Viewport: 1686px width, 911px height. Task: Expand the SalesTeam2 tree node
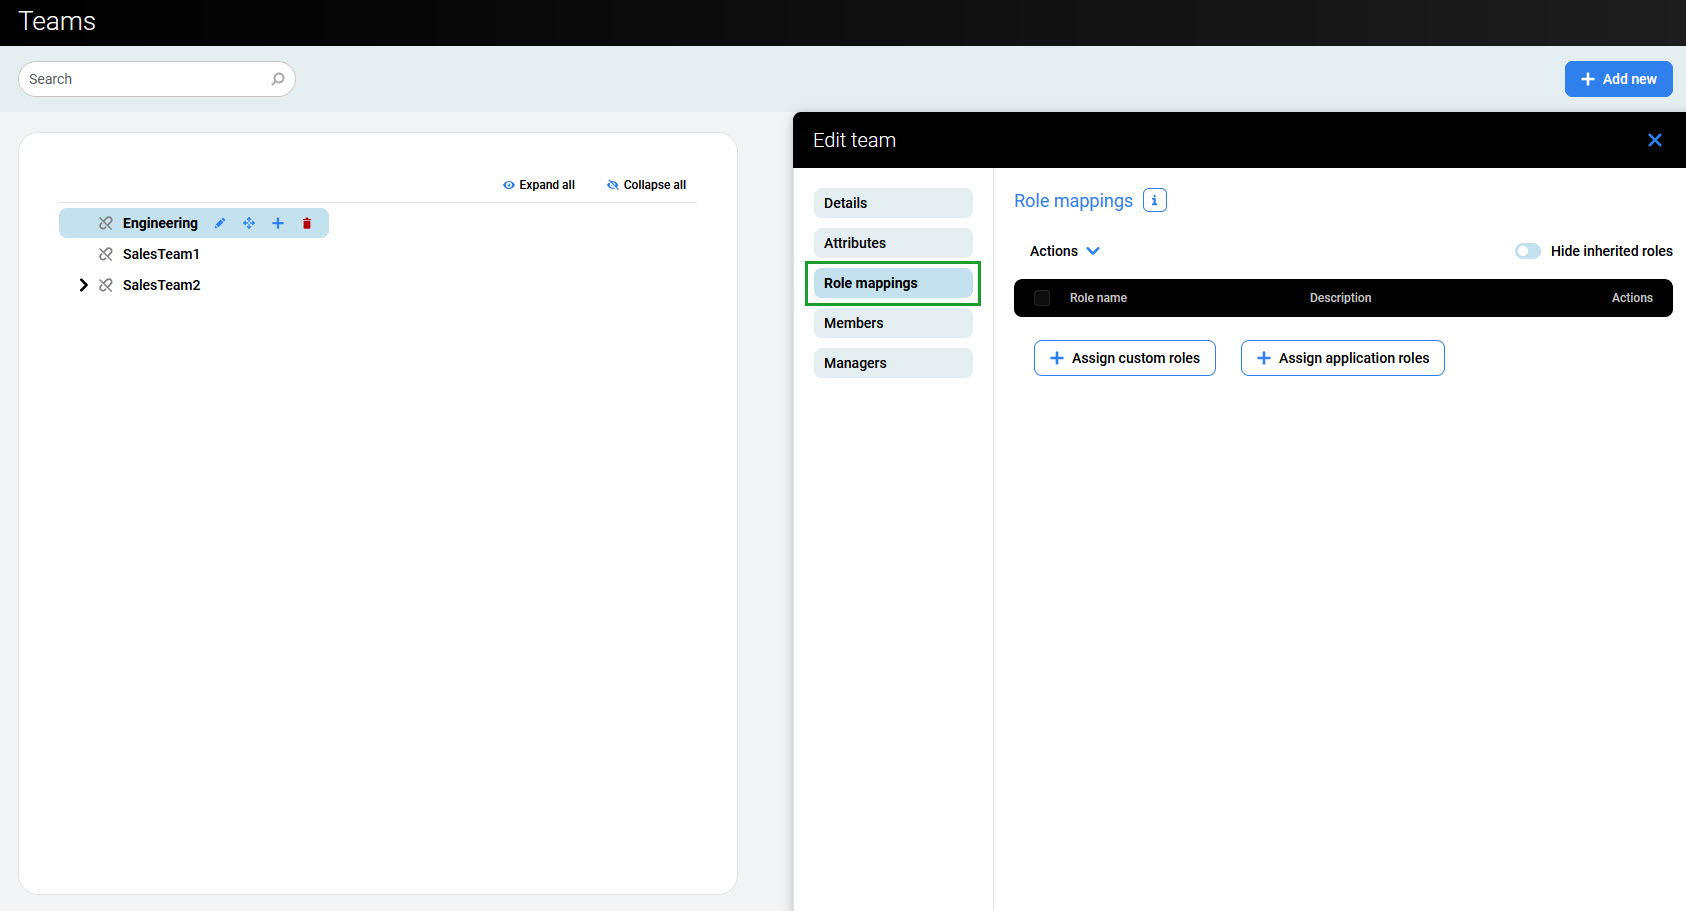point(83,285)
